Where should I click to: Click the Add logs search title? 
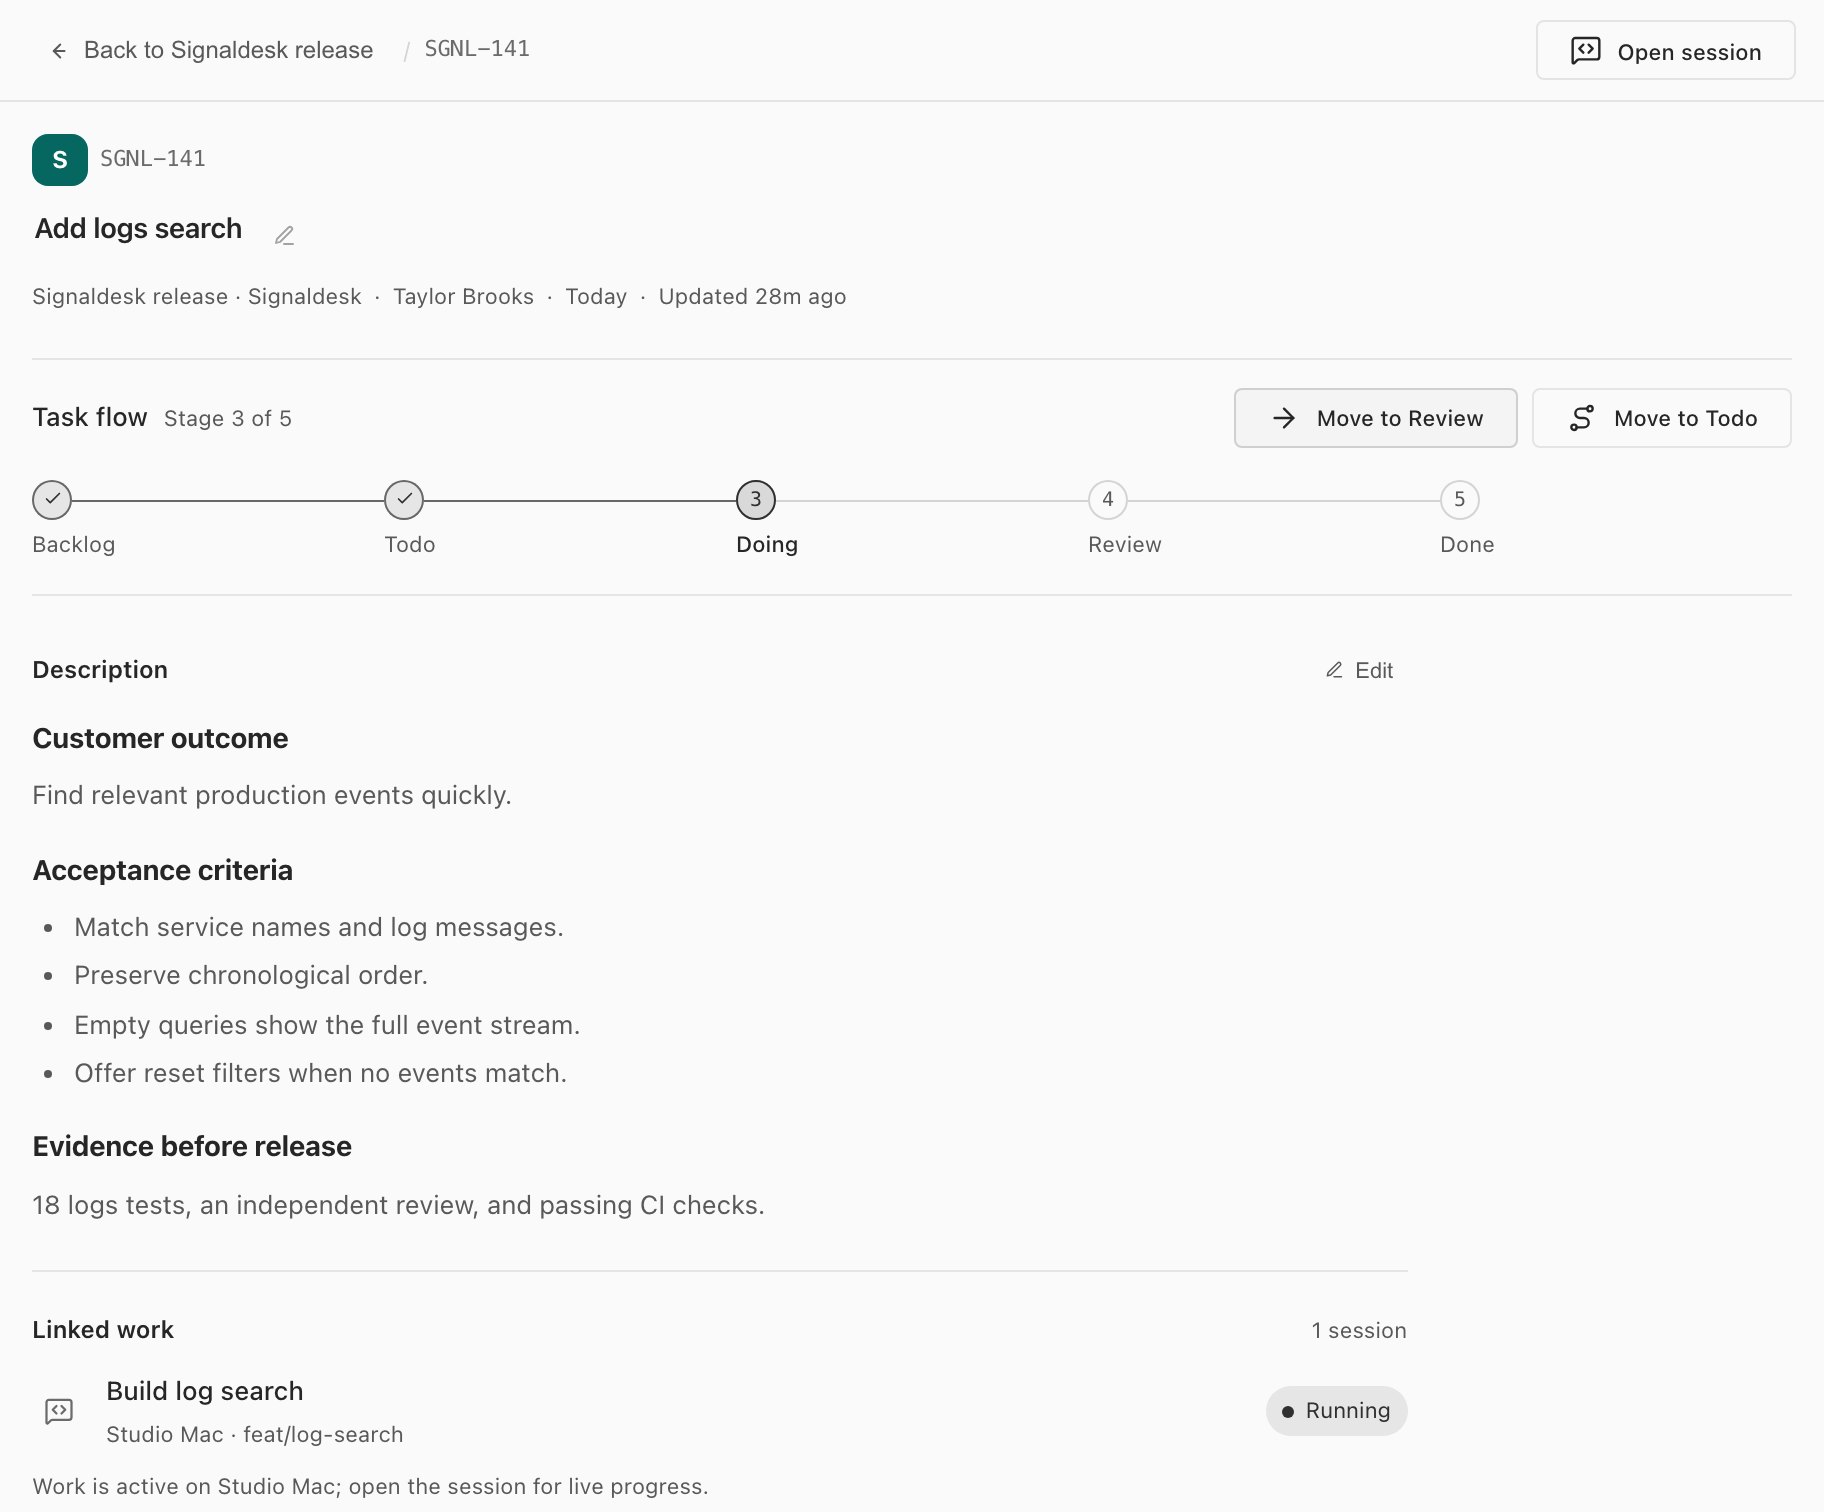click(x=138, y=229)
